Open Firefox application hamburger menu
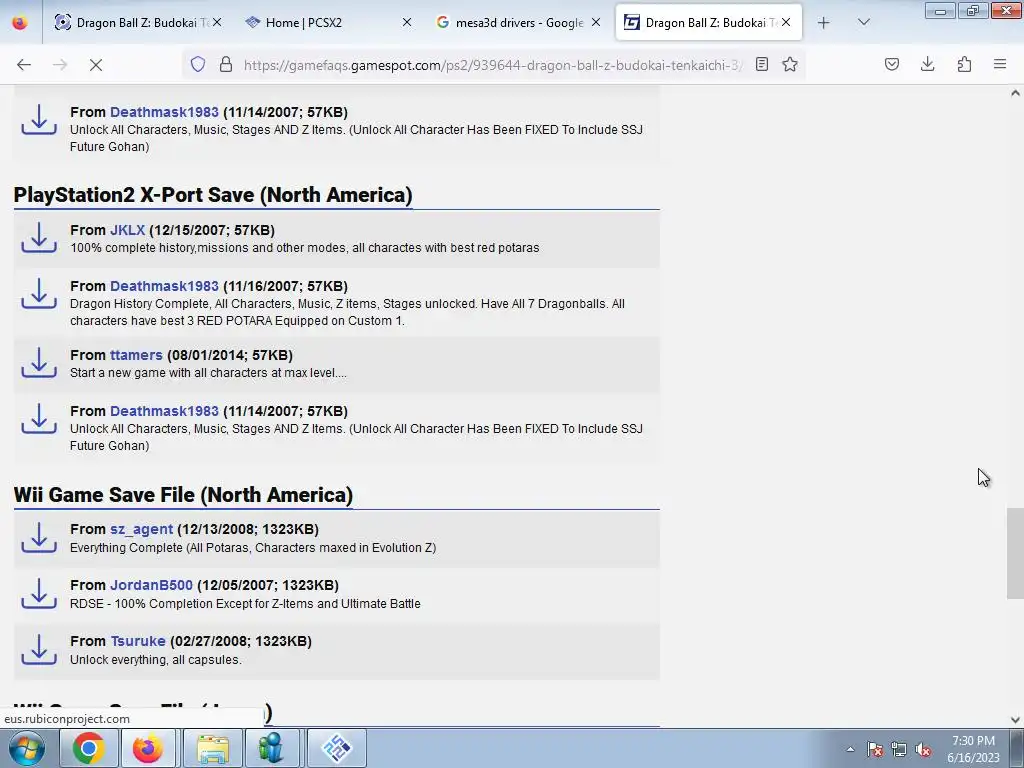The width and height of the screenshot is (1024, 768). pos(1000,64)
